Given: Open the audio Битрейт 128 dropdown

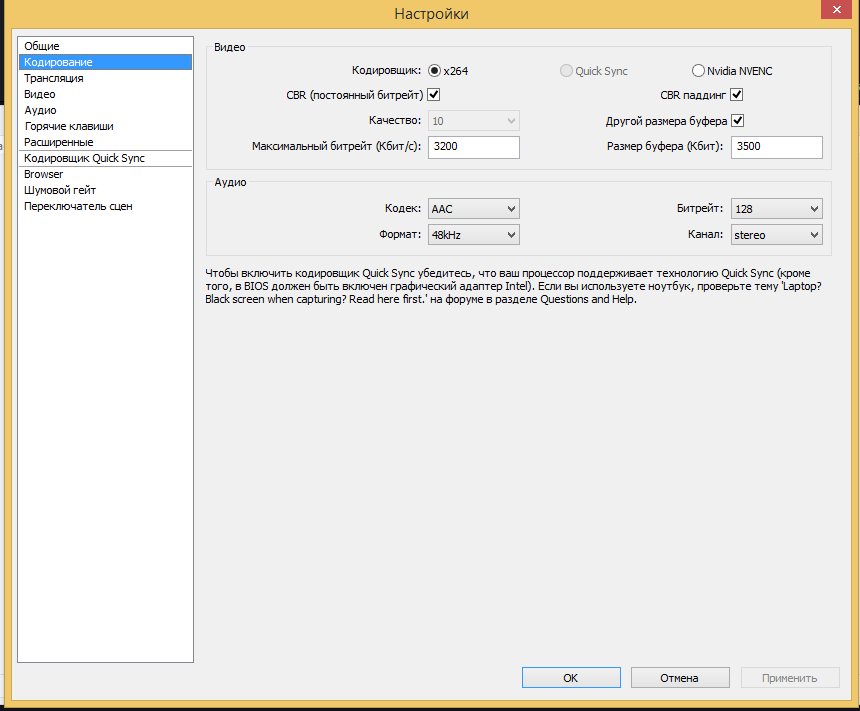Looking at the screenshot, I should 776,209.
